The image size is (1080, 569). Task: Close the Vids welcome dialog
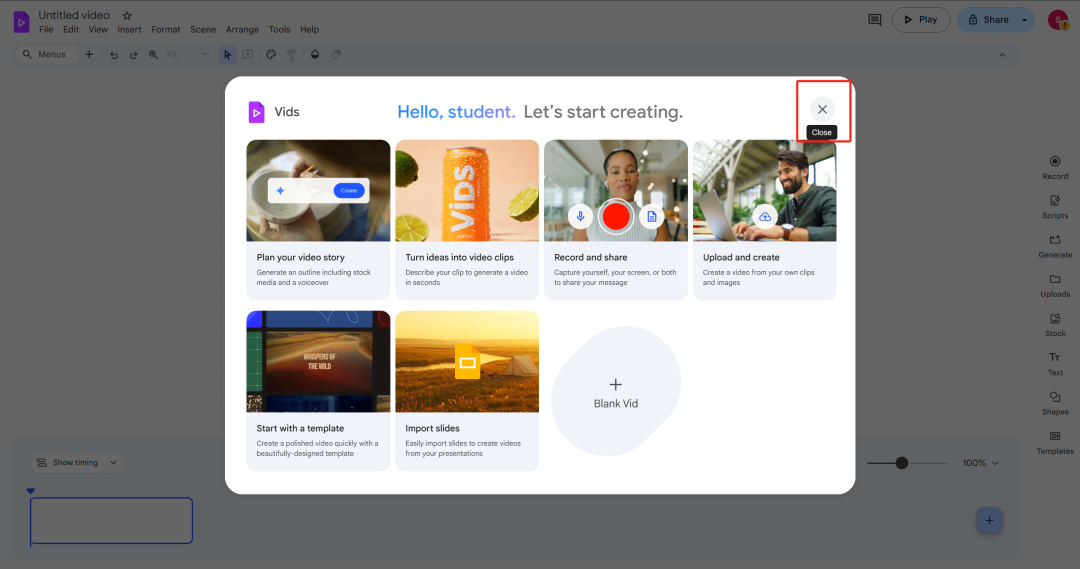click(x=822, y=110)
